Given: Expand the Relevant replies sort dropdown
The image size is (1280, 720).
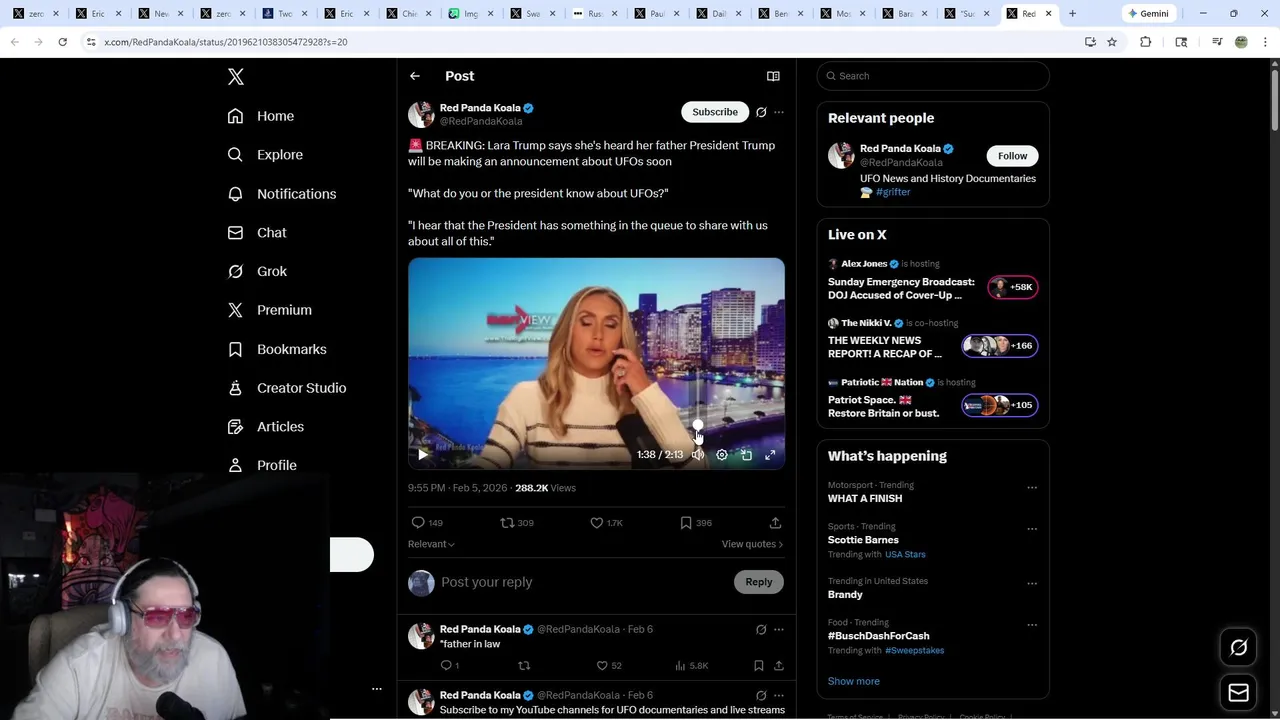Looking at the screenshot, I should [x=431, y=544].
